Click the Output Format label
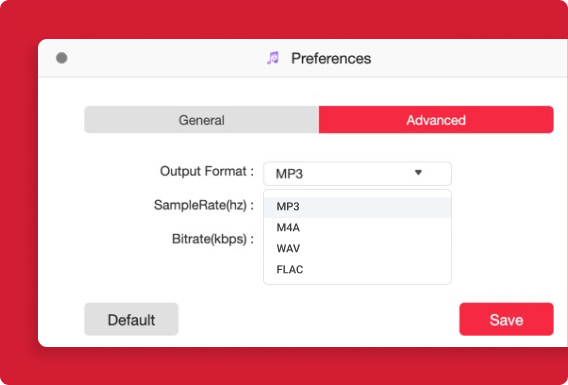This screenshot has width=568, height=385. click(207, 171)
